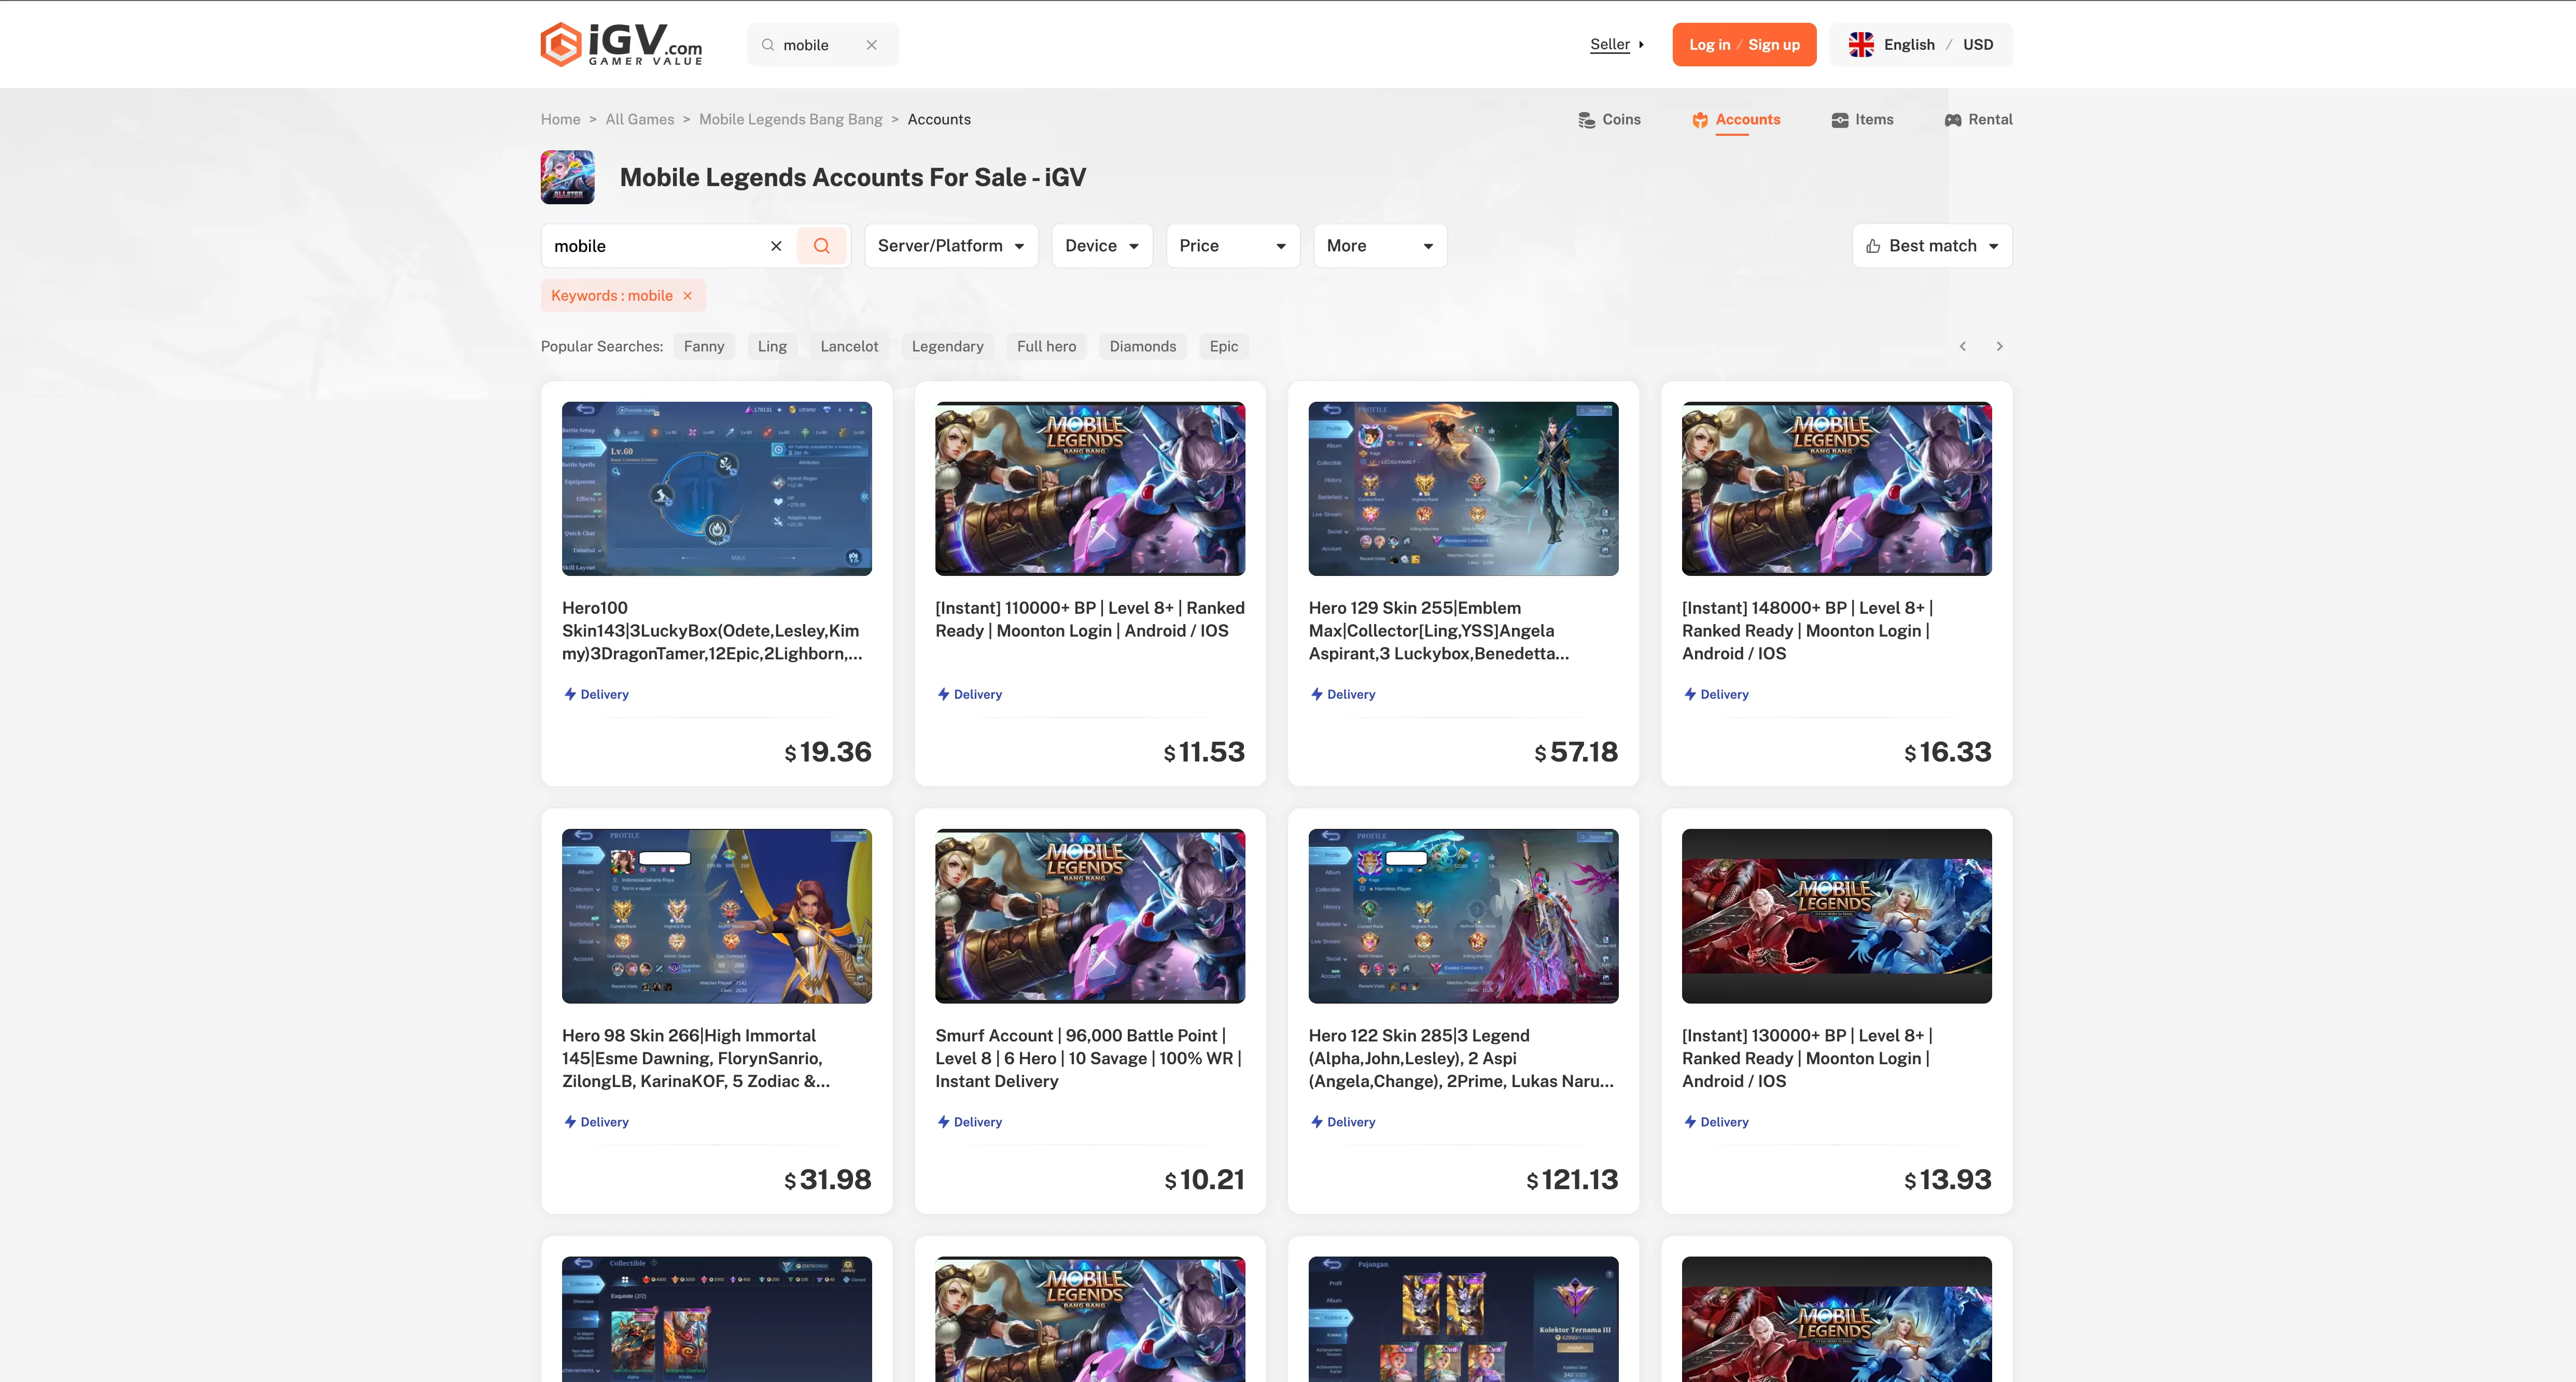This screenshot has width=2576, height=1382.
Task: Open the $57.18 Hero 129 listing thumbnail
Action: point(1462,489)
